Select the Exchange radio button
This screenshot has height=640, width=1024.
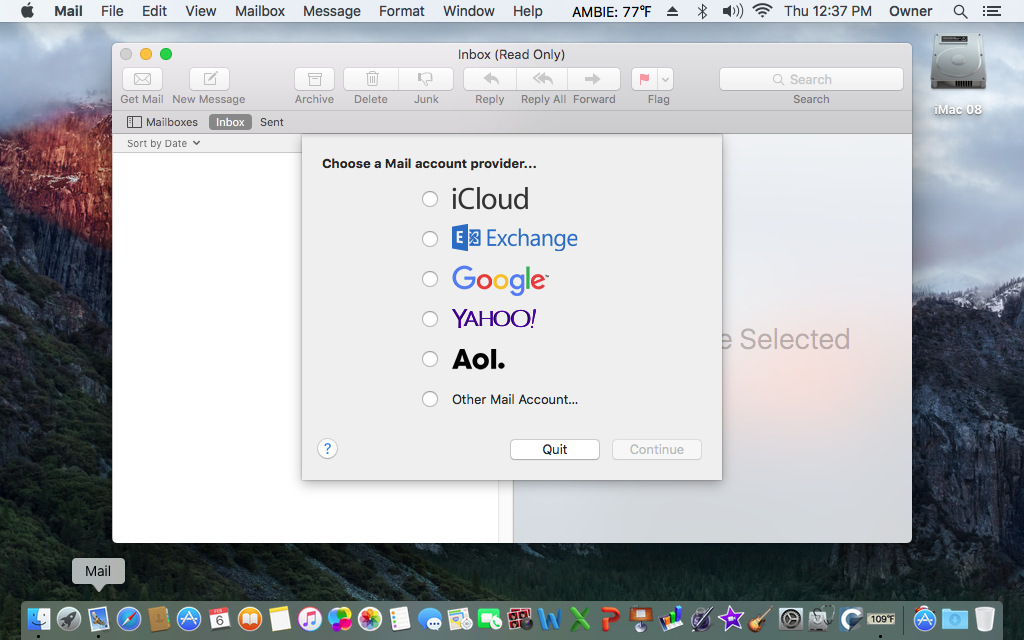430,239
